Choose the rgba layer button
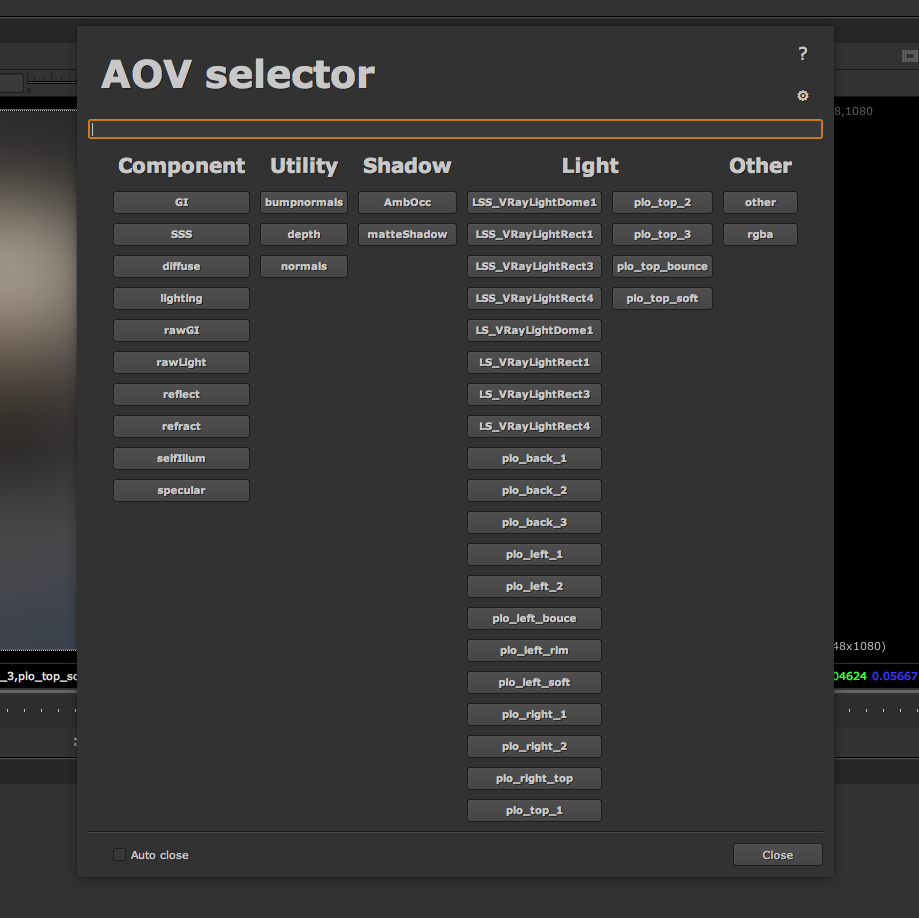This screenshot has height=918, width=919. click(760, 235)
